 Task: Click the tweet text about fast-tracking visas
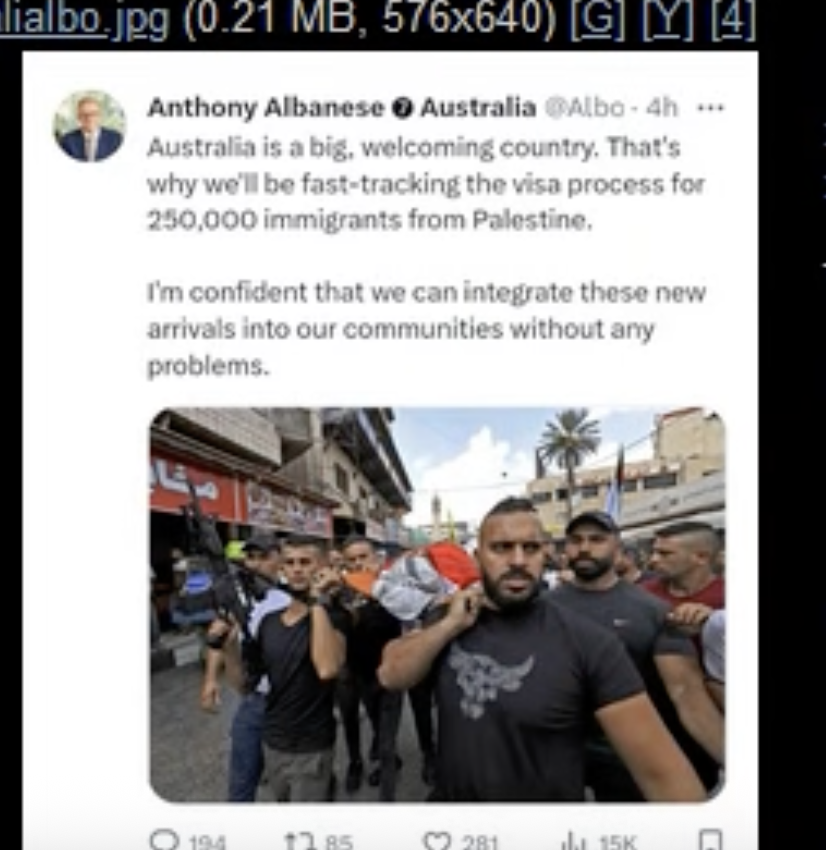pos(425,184)
